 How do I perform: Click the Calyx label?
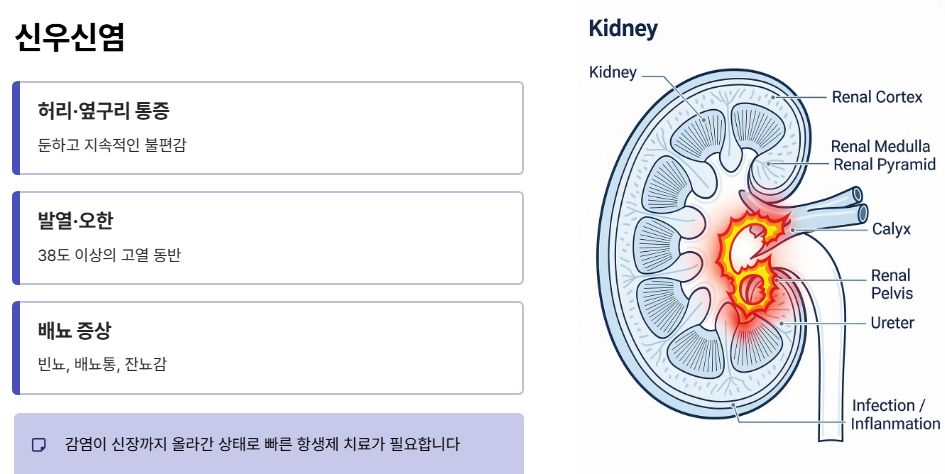[891, 229]
